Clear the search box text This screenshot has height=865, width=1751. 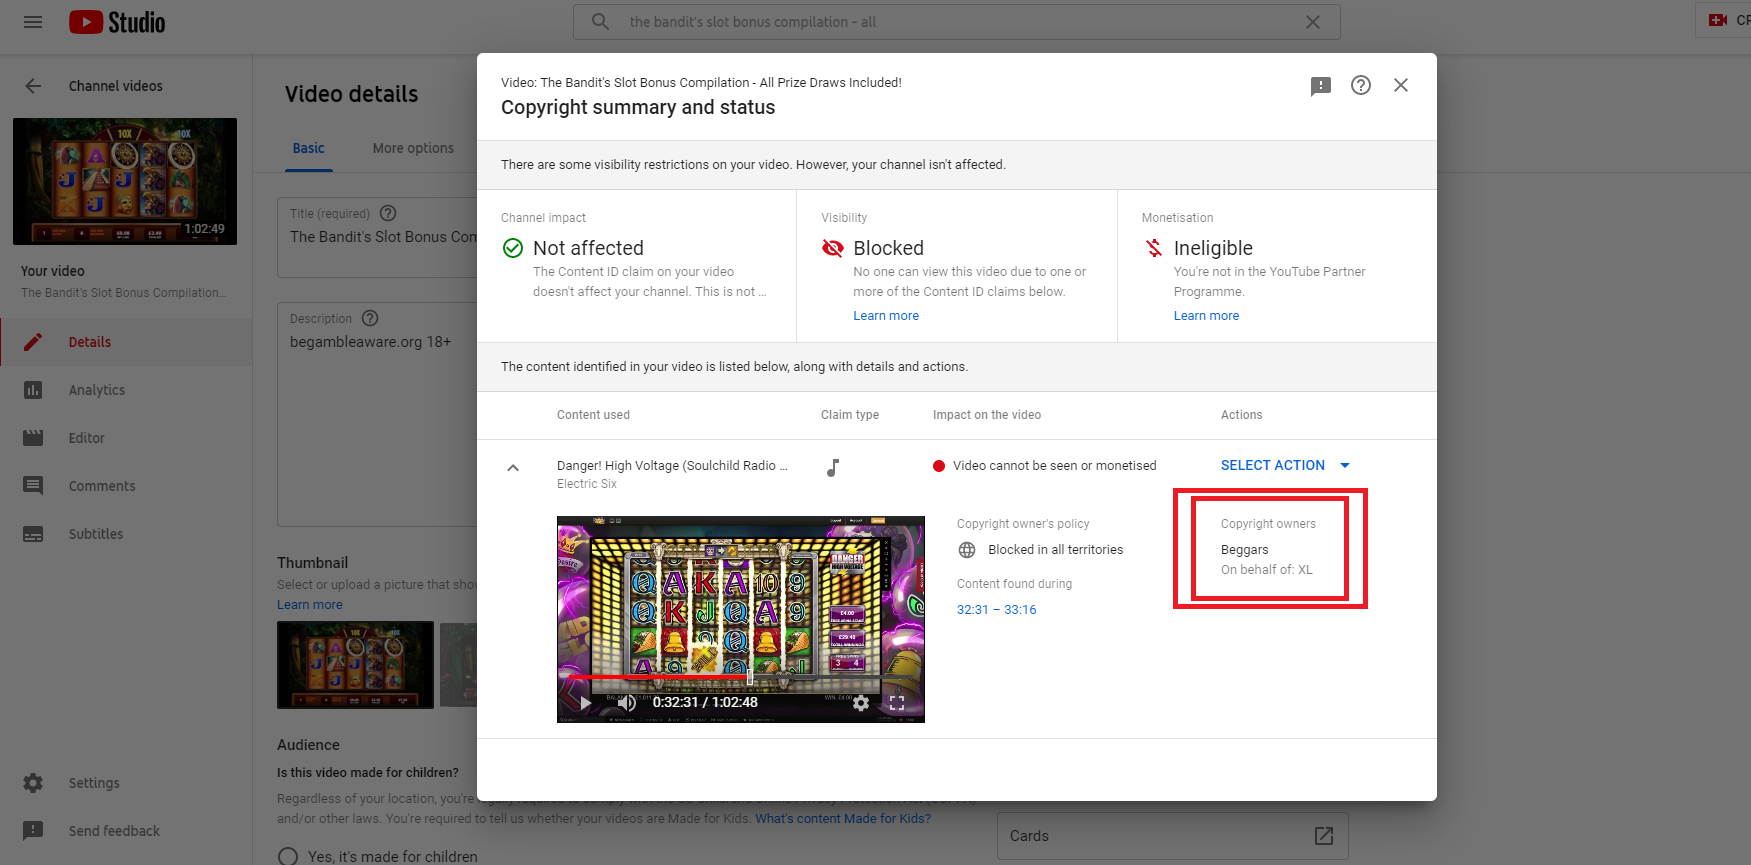(x=1313, y=22)
